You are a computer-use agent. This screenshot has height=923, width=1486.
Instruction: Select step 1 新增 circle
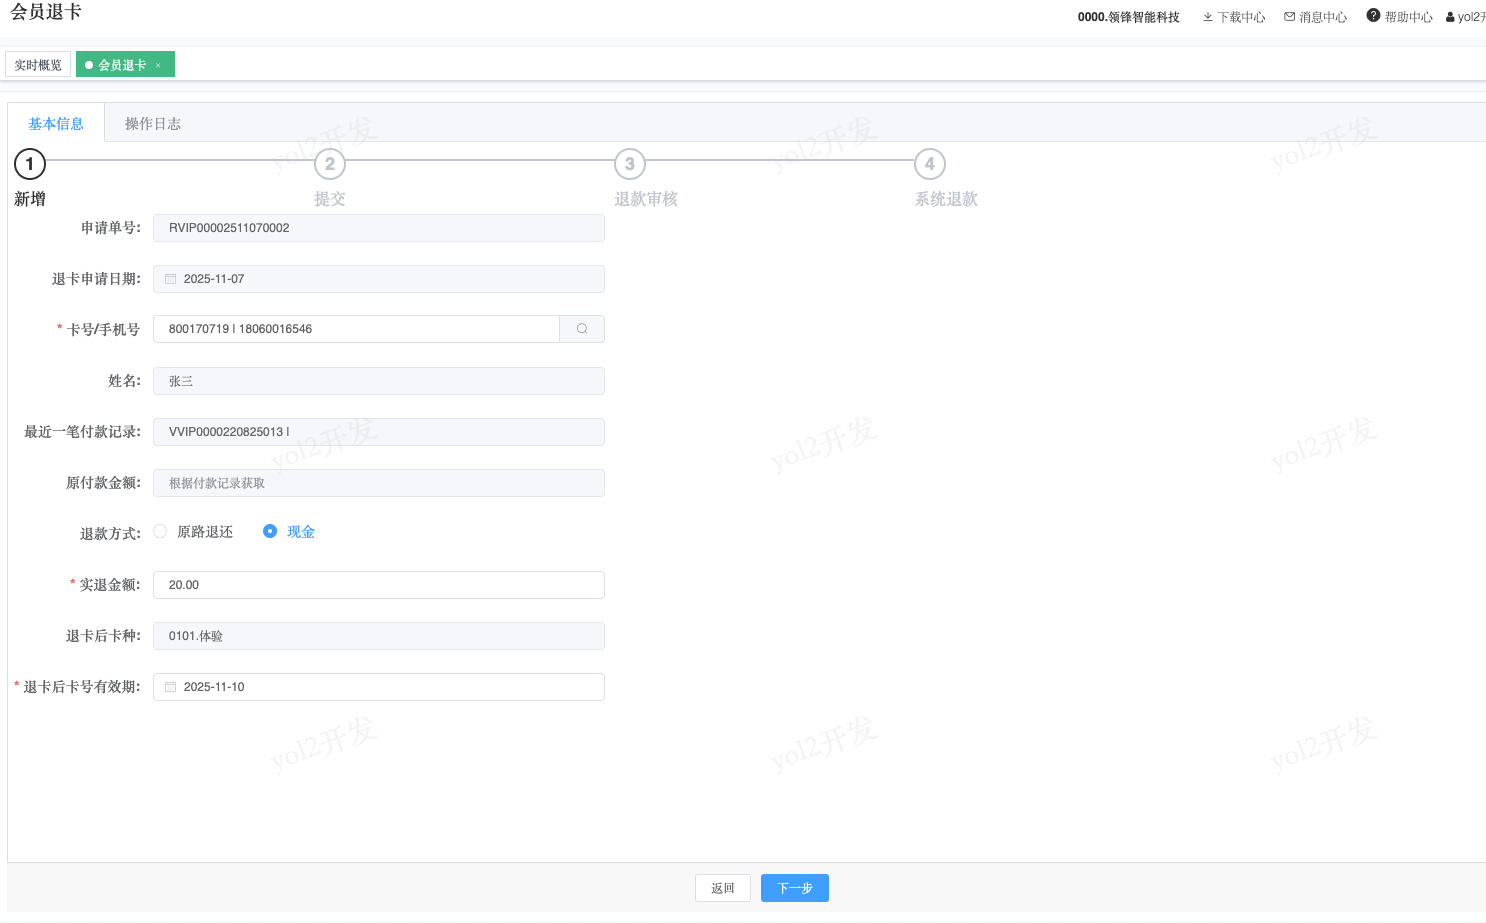(x=30, y=164)
